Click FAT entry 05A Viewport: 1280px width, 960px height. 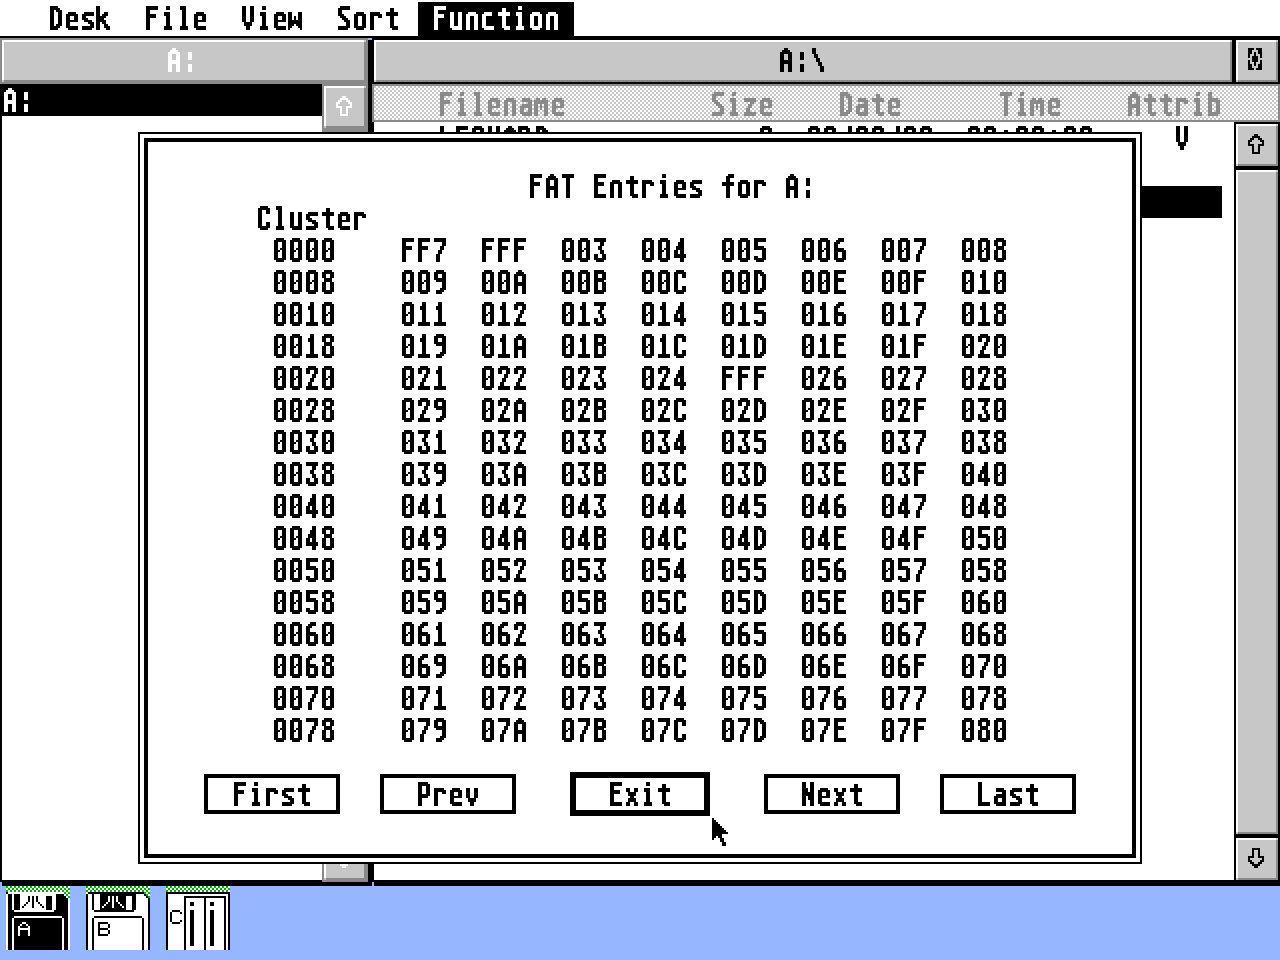click(504, 602)
